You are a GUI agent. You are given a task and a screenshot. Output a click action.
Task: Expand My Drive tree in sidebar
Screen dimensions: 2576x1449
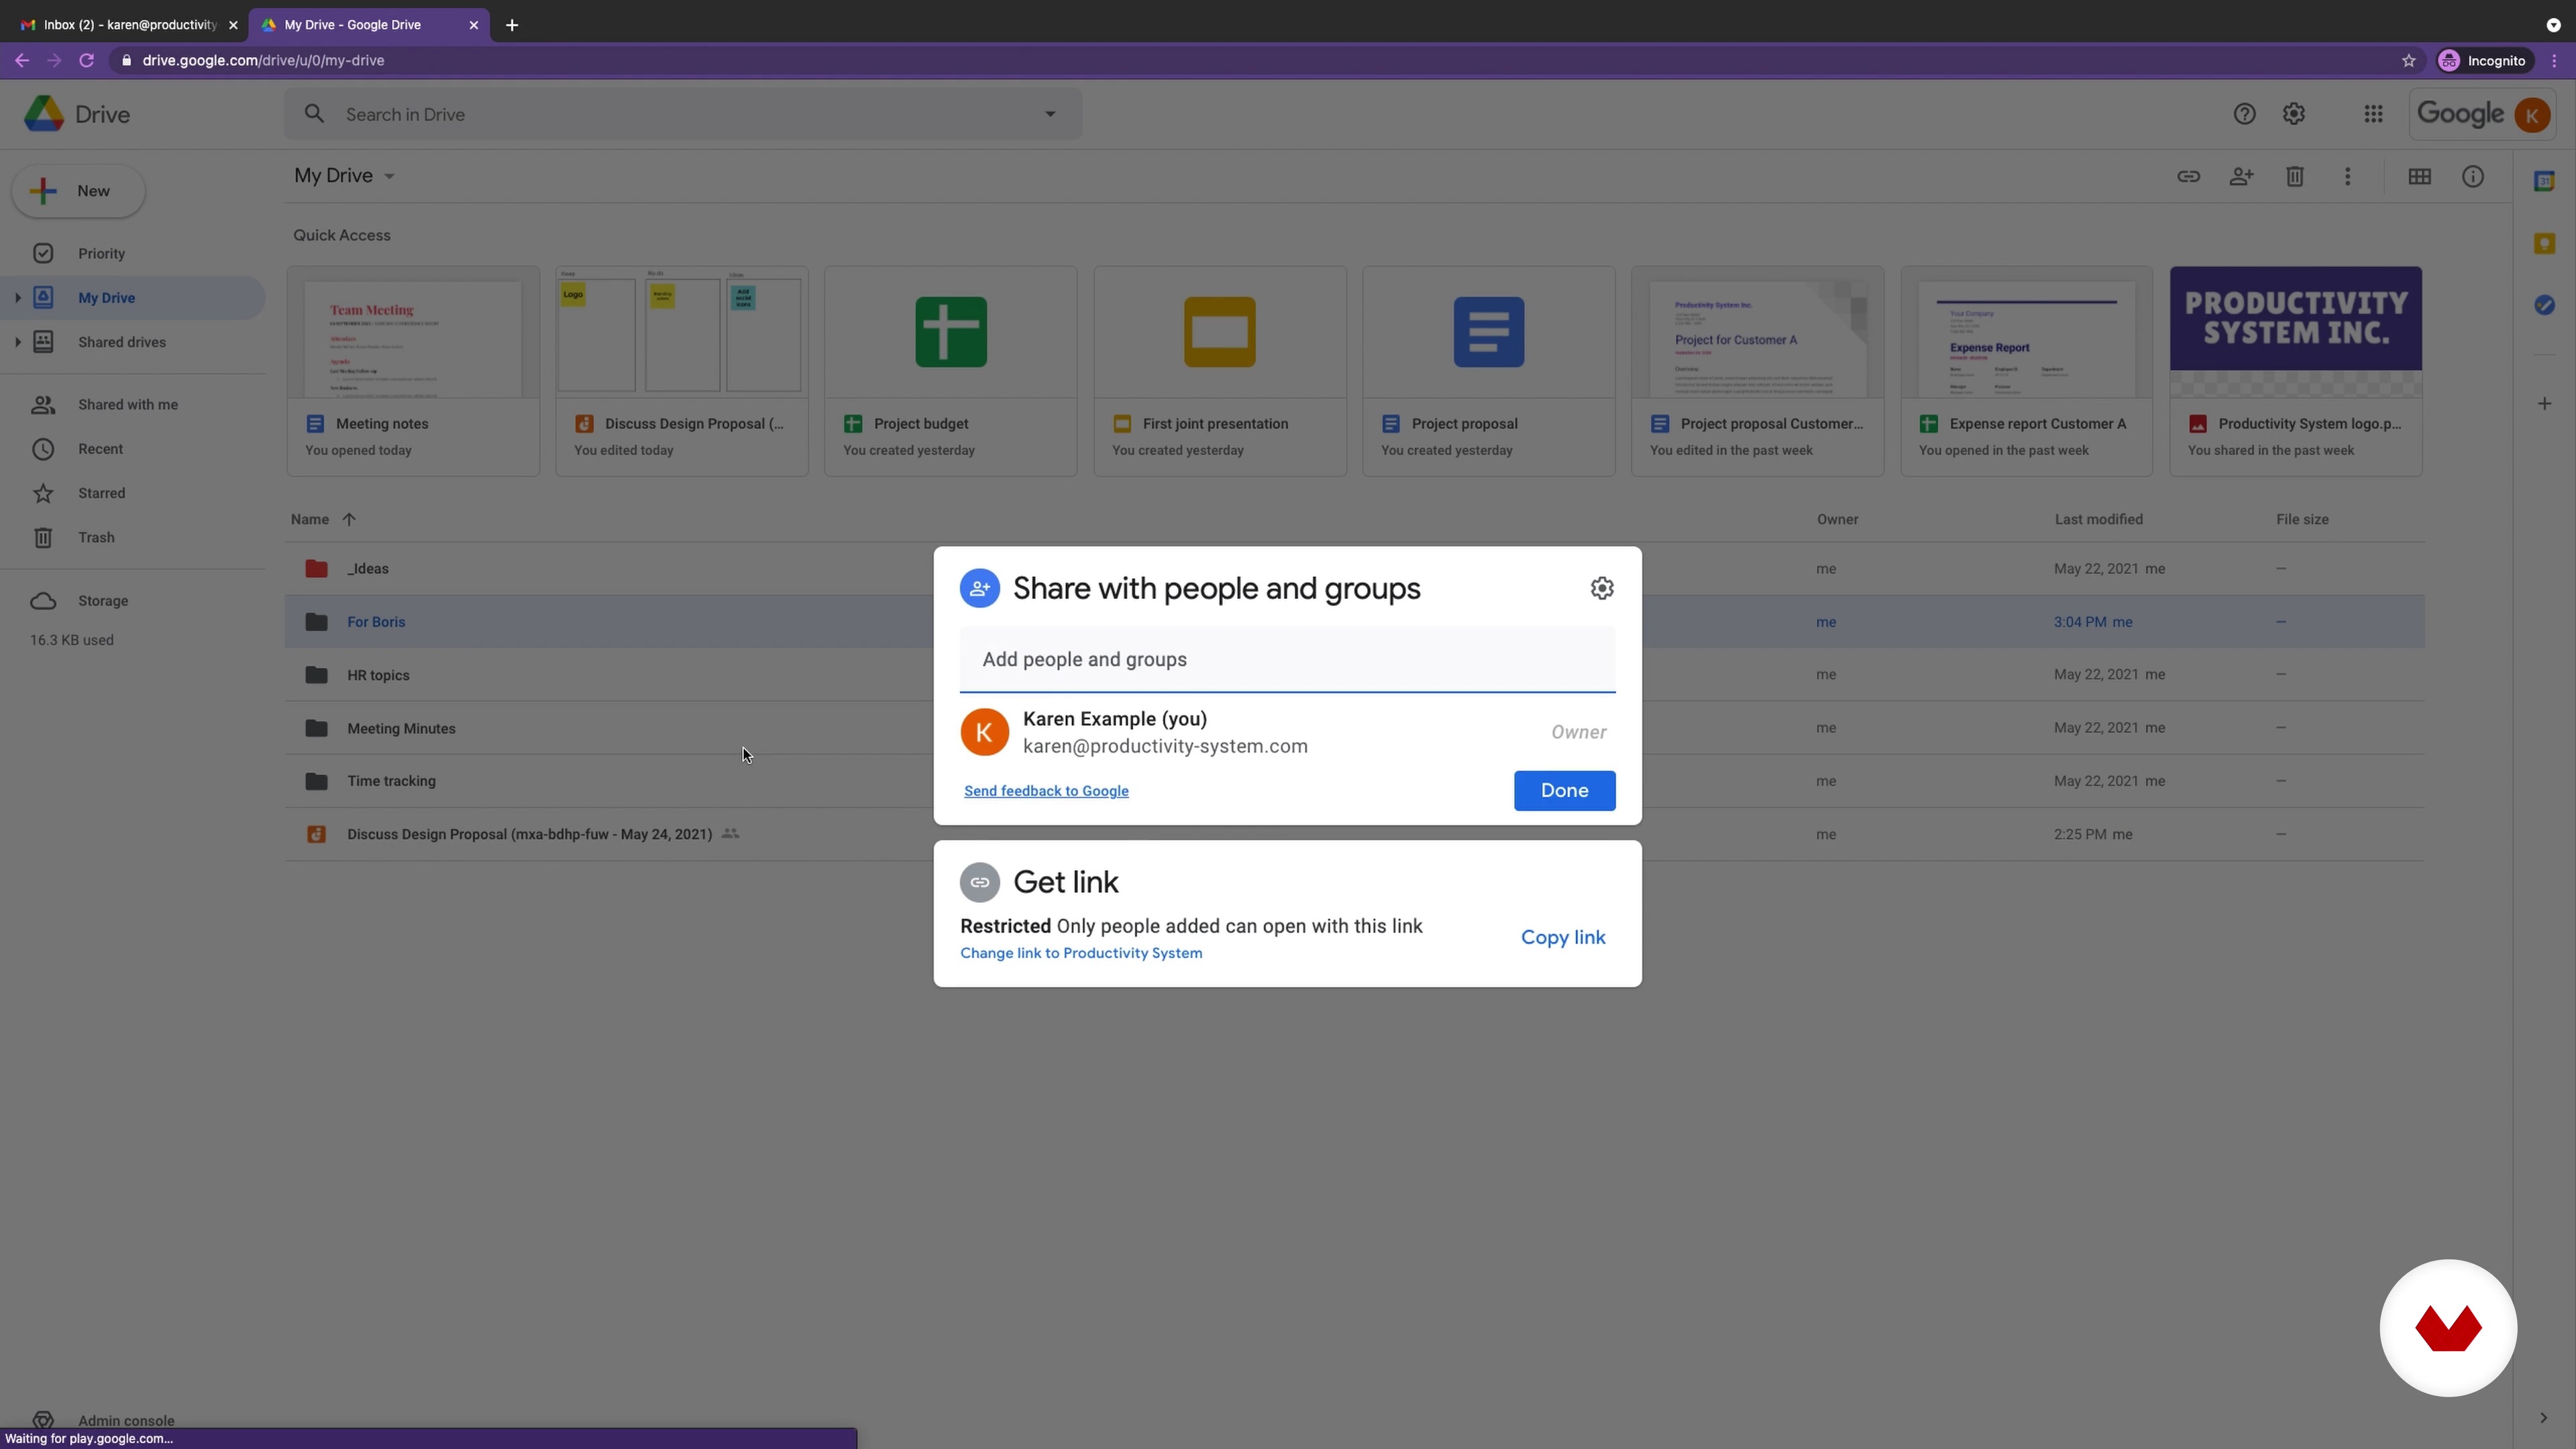[17, 298]
